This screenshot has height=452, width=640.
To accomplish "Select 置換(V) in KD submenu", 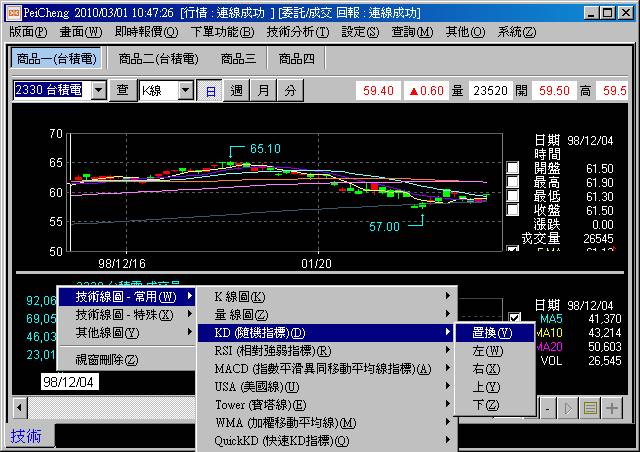I will click(x=495, y=332).
